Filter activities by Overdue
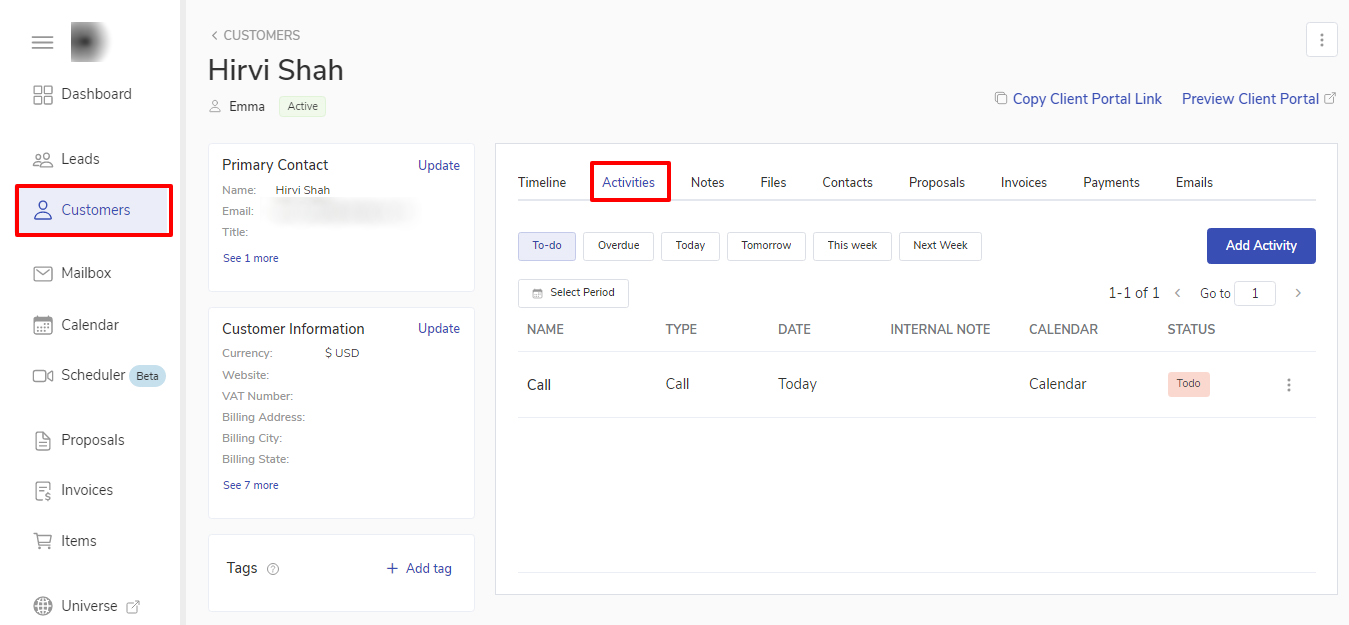This screenshot has height=625, width=1349. pos(618,246)
